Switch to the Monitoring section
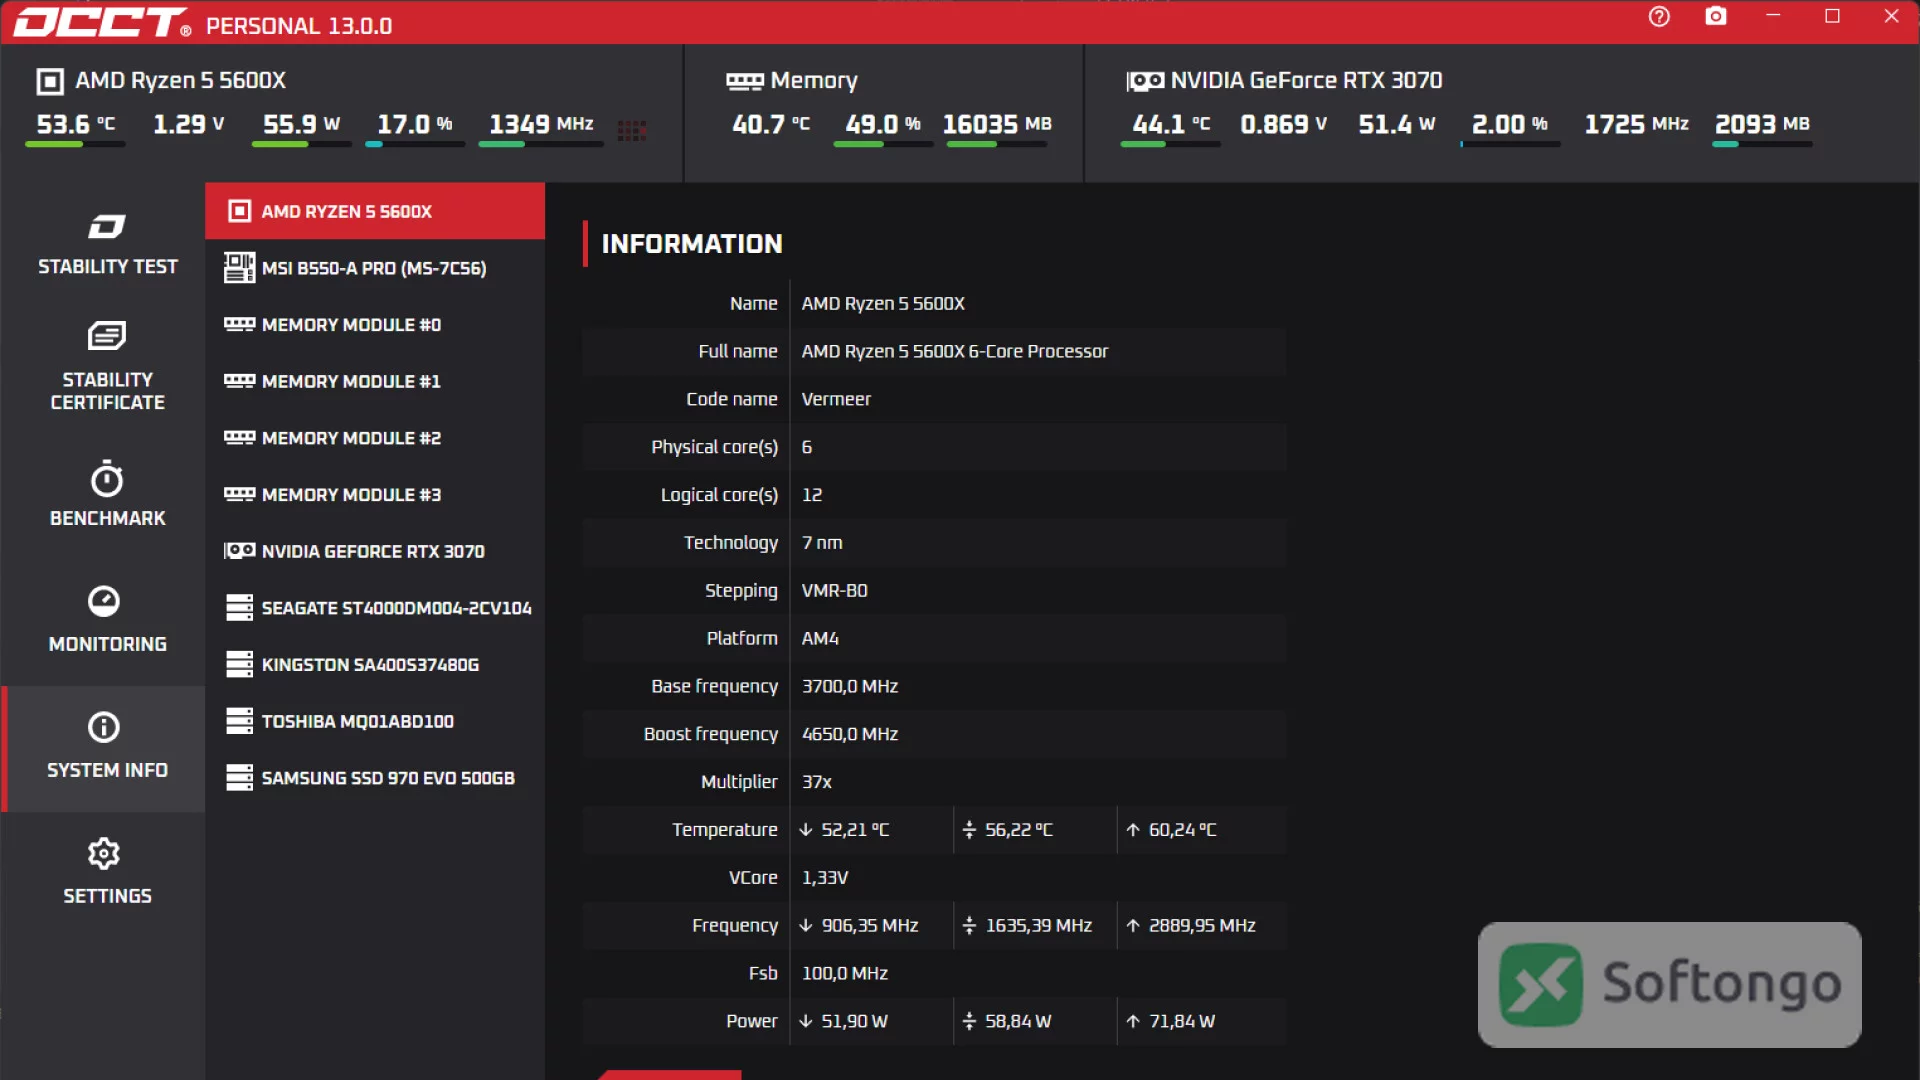This screenshot has width=1920, height=1080. pyautogui.click(x=107, y=620)
